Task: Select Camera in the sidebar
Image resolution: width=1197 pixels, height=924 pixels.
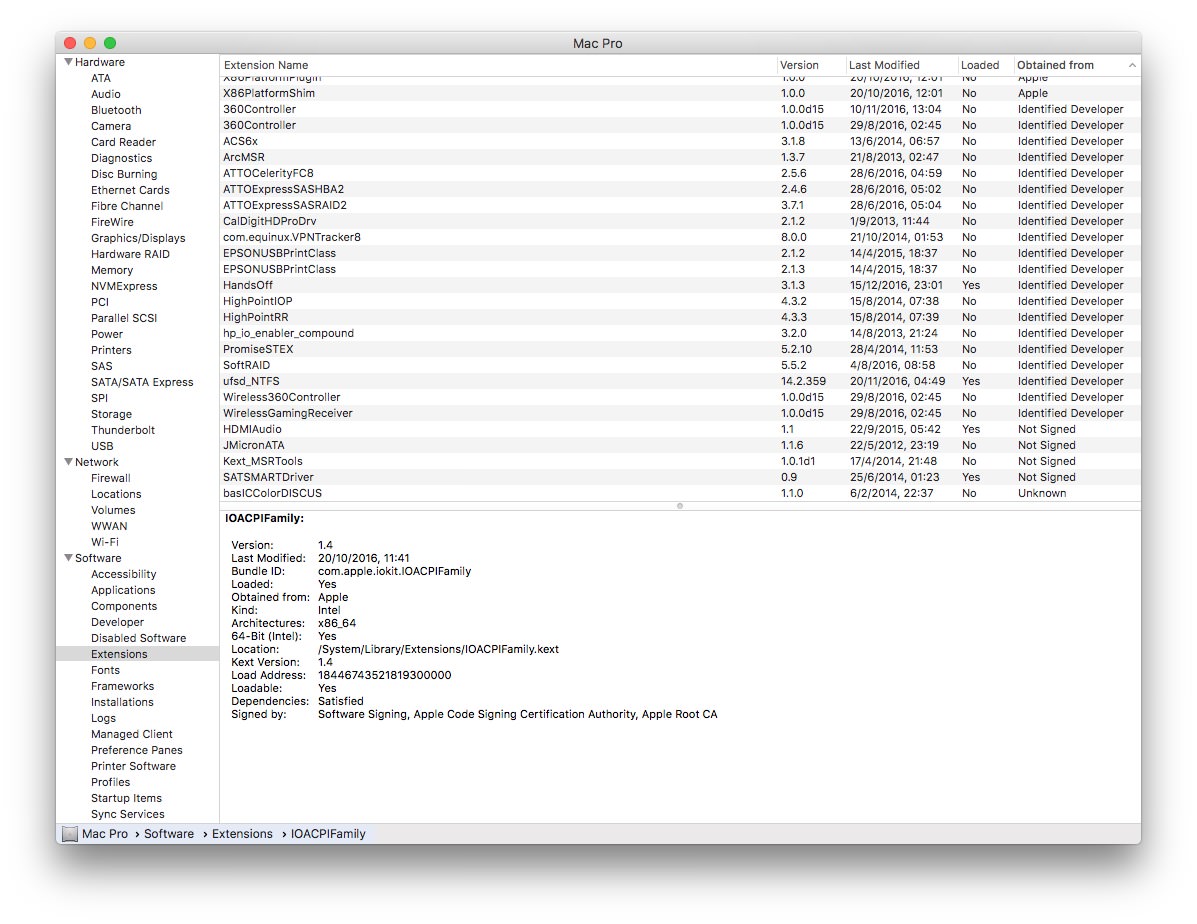Action: [x=111, y=126]
